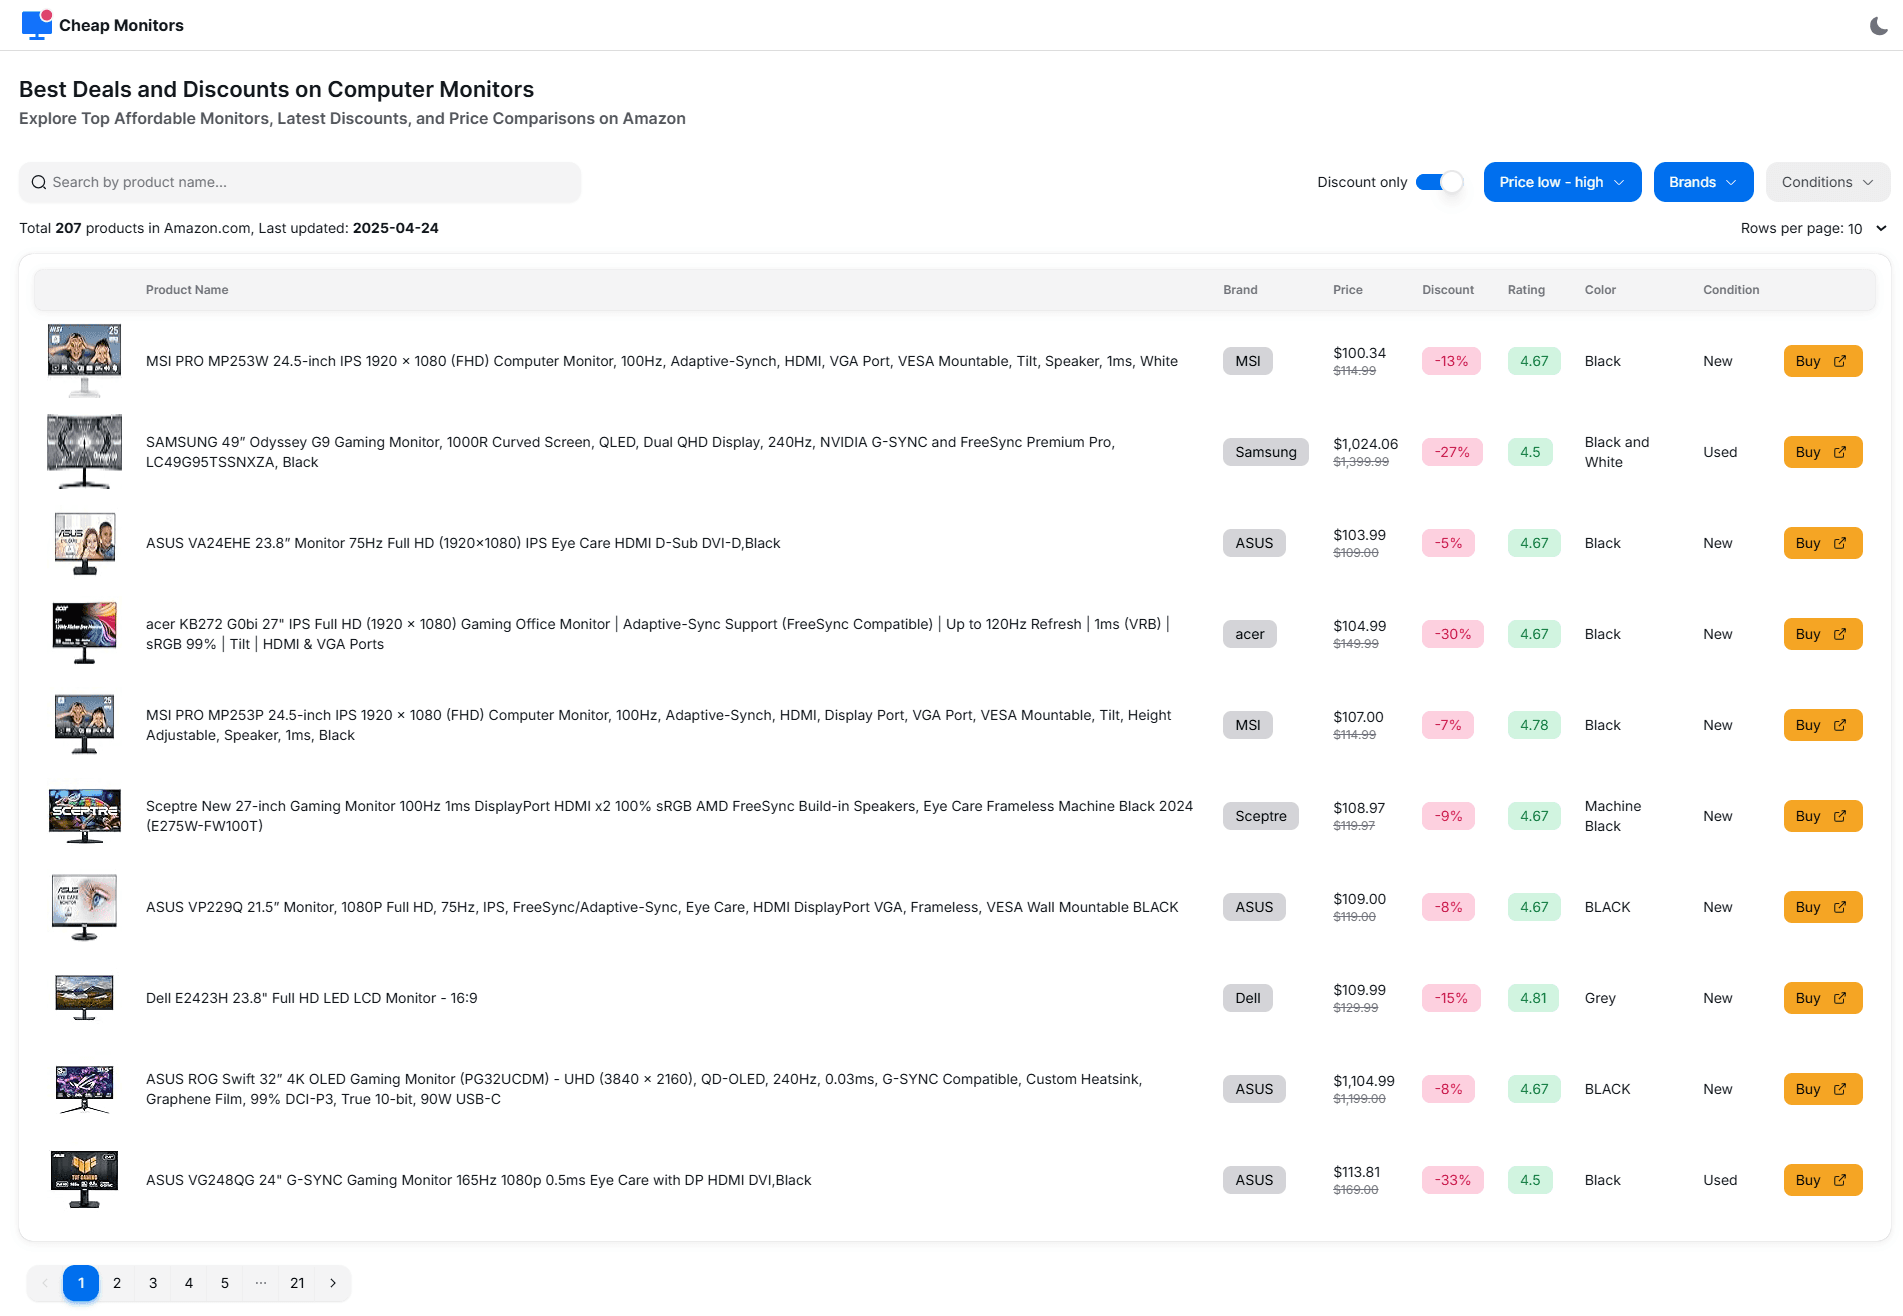The image size is (1903, 1316).
Task: Open MSI PRO MP253P product thumbnail
Action: coord(84,725)
